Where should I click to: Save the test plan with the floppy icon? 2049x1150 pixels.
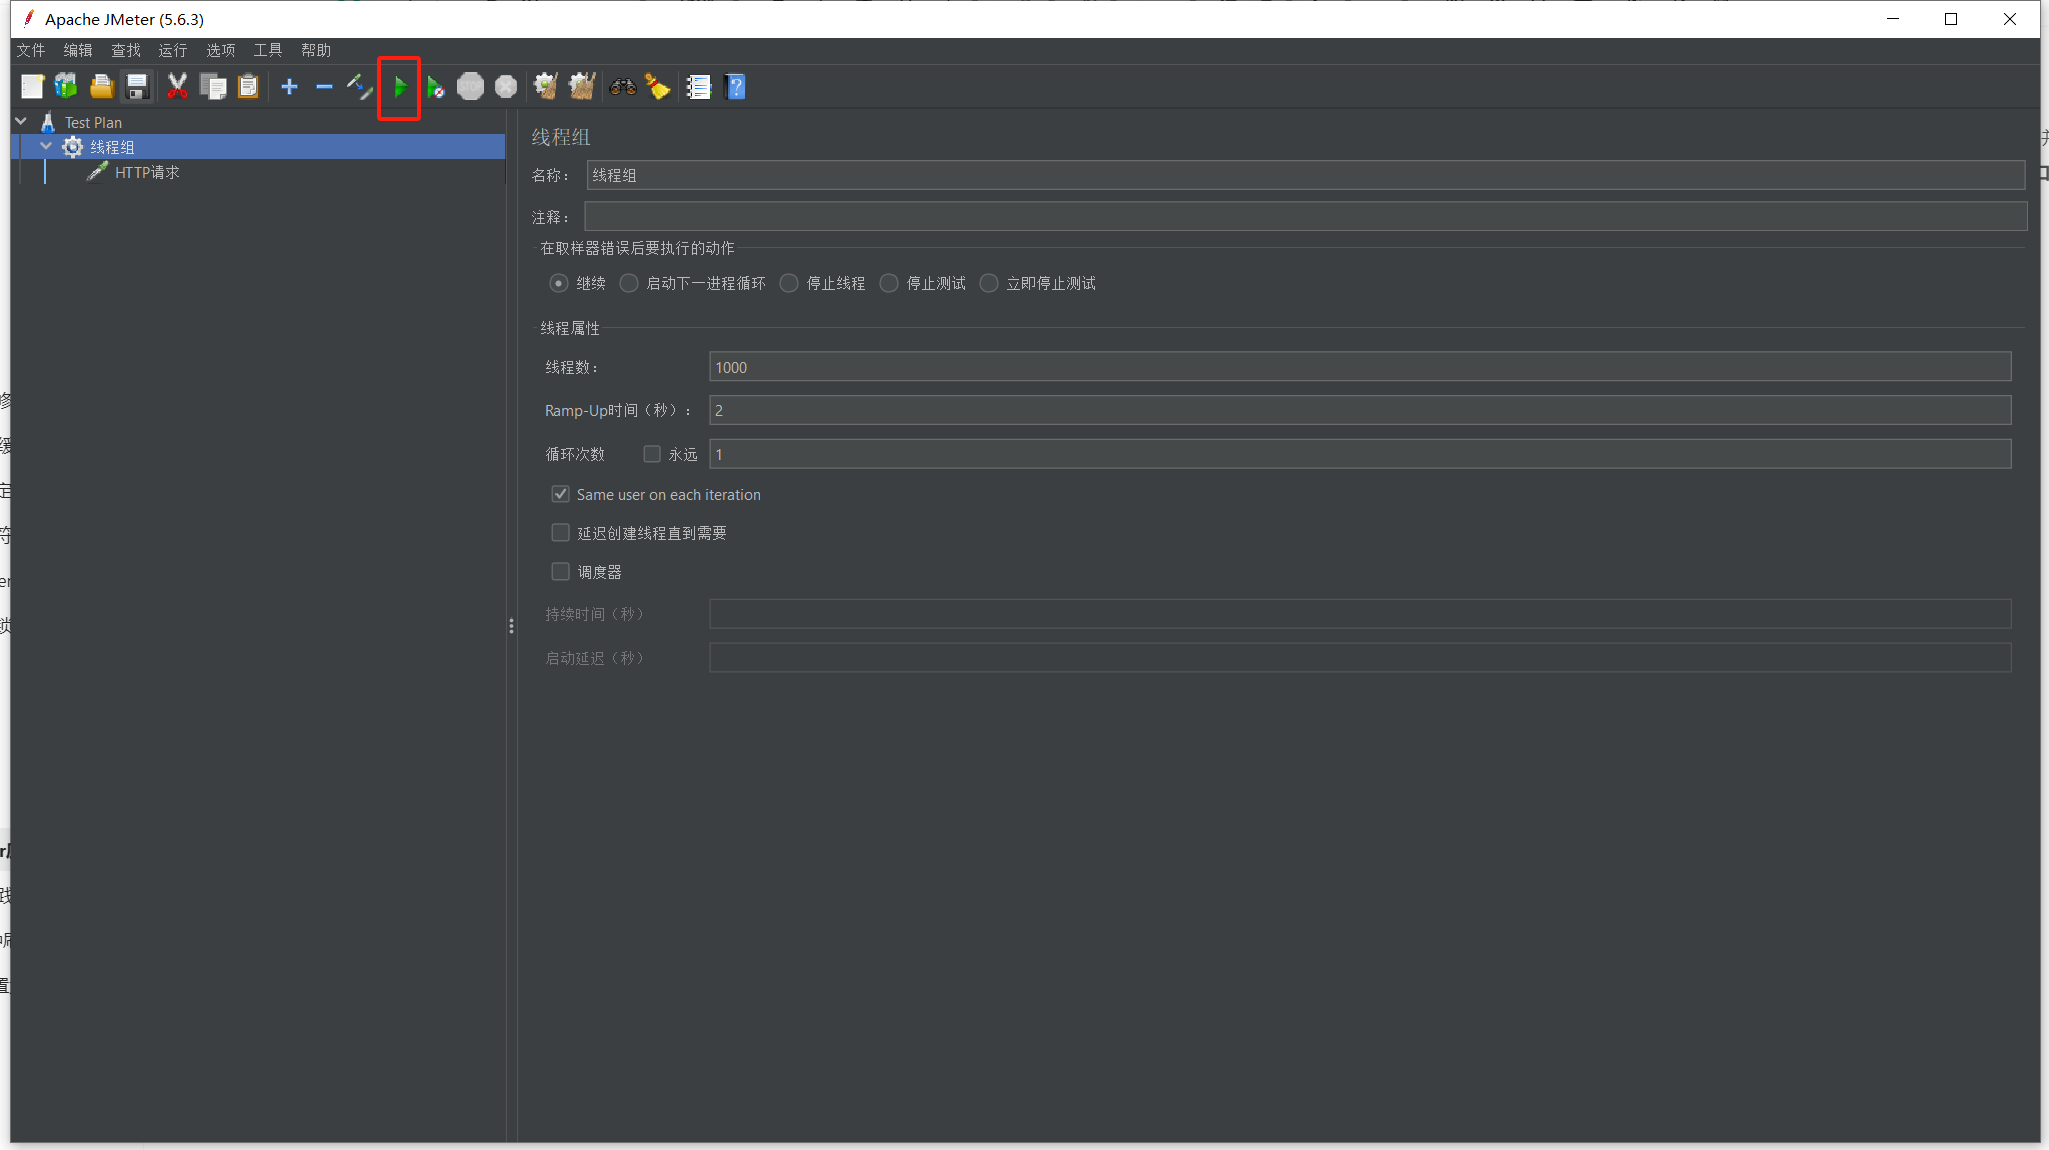tap(137, 87)
